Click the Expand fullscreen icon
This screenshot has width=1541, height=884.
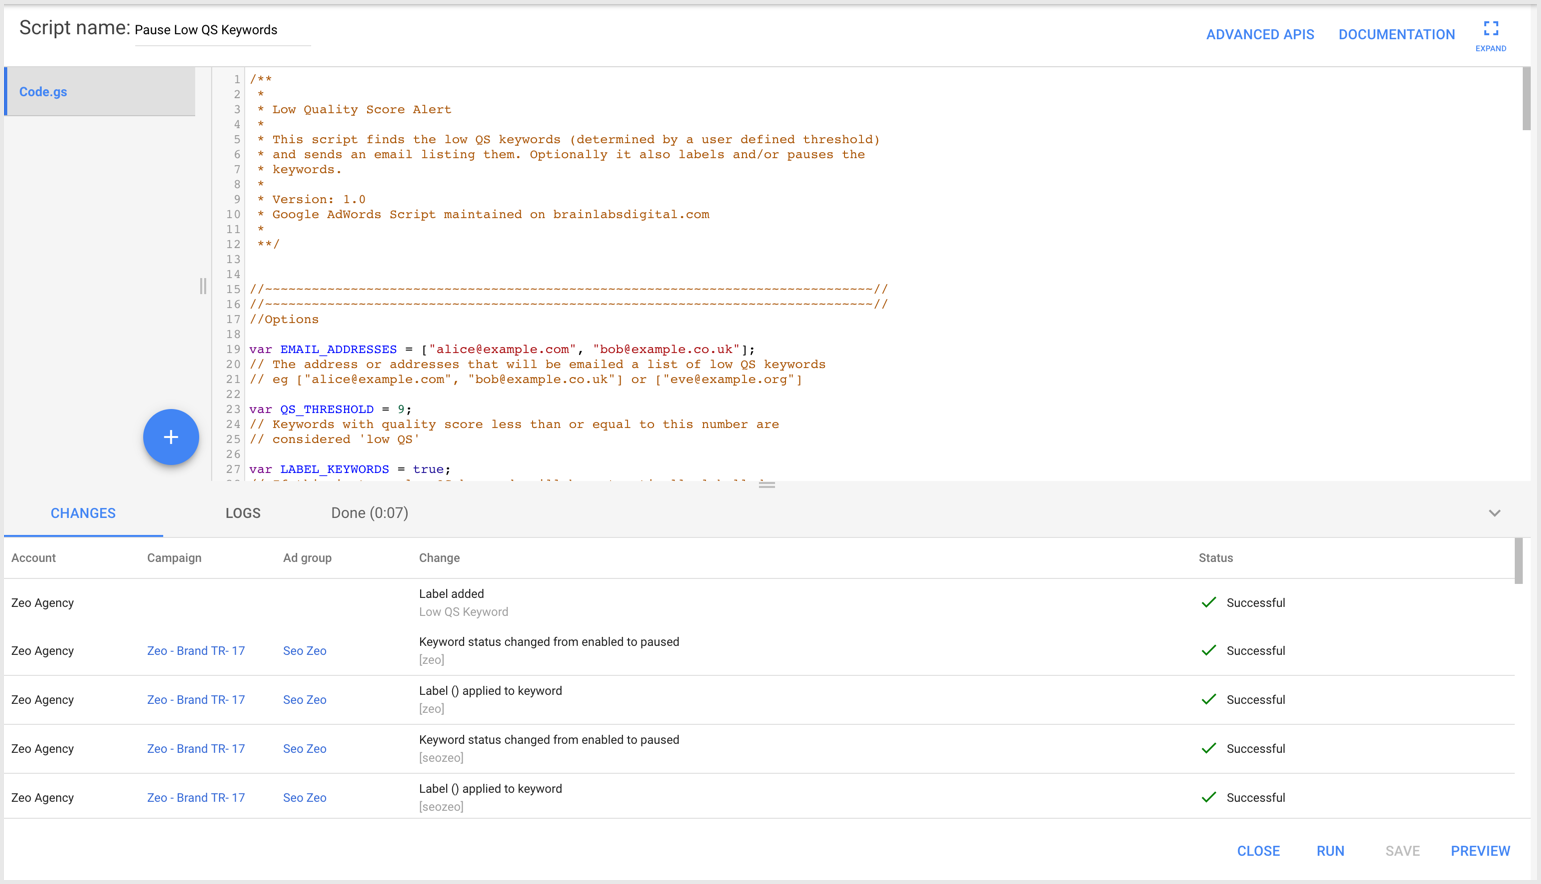tap(1491, 29)
